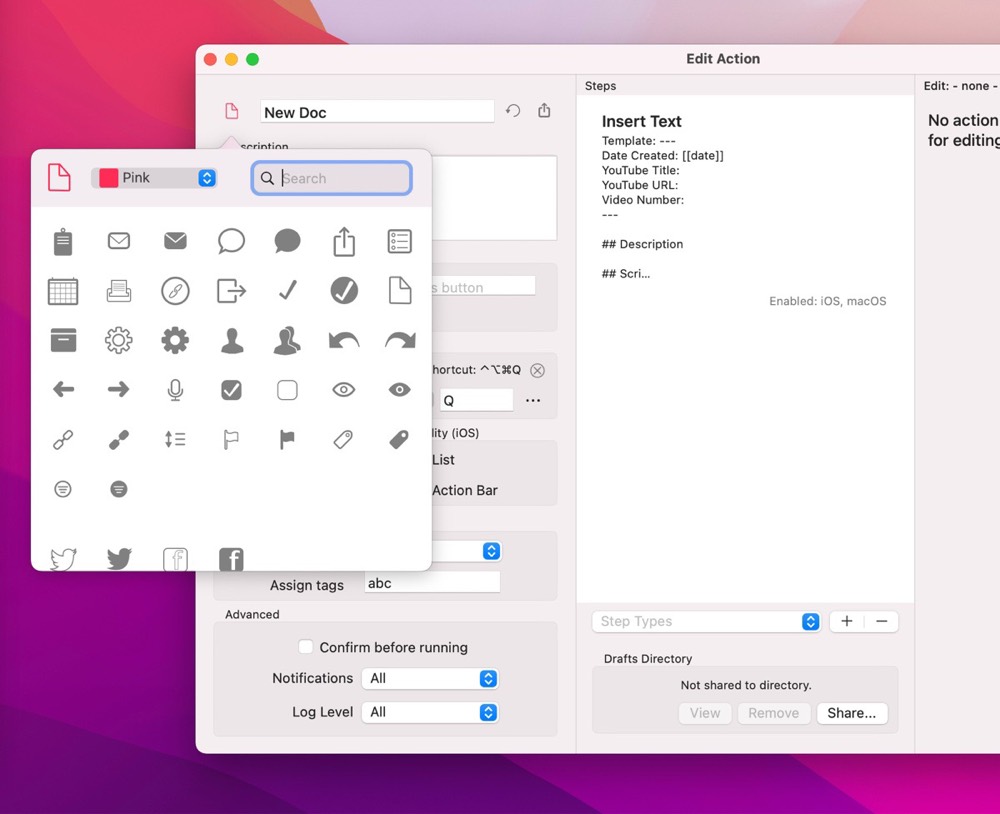Viewport: 1000px width, 814px height.
Task: Click the pink action icon left of New Doc
Action: point(232,111)
